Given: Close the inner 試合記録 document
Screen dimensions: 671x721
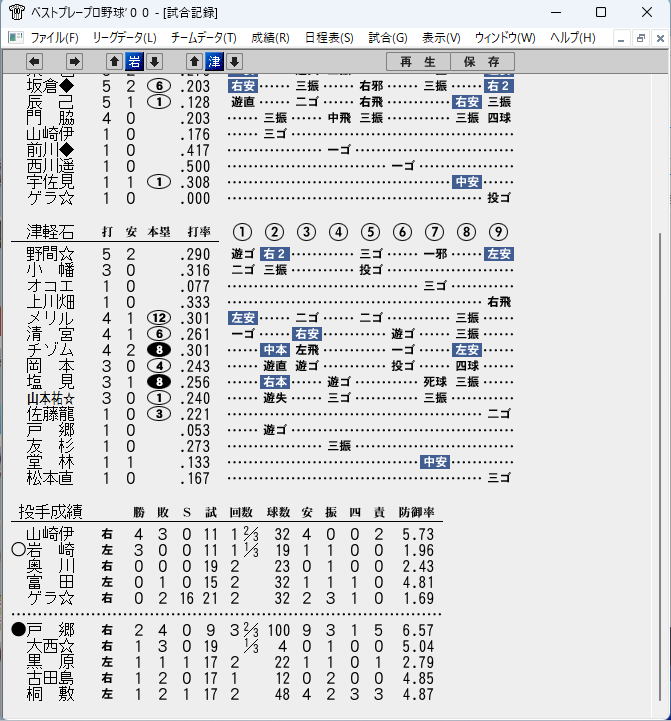Looking at the screenshot, I should point(660,39).
